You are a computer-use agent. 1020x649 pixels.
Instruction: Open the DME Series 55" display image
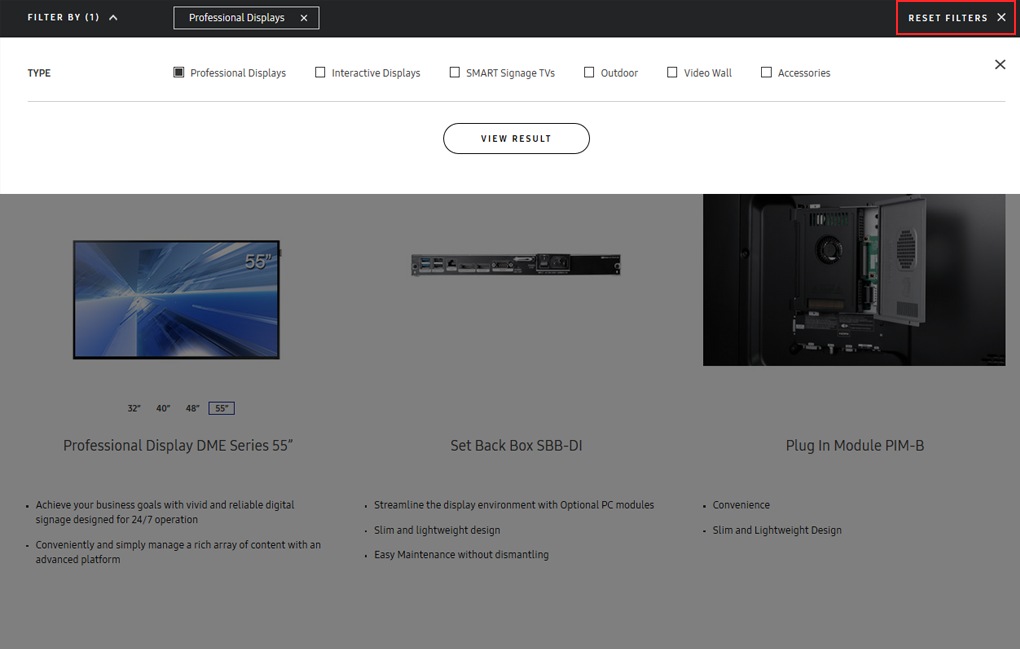pos(176,299)
